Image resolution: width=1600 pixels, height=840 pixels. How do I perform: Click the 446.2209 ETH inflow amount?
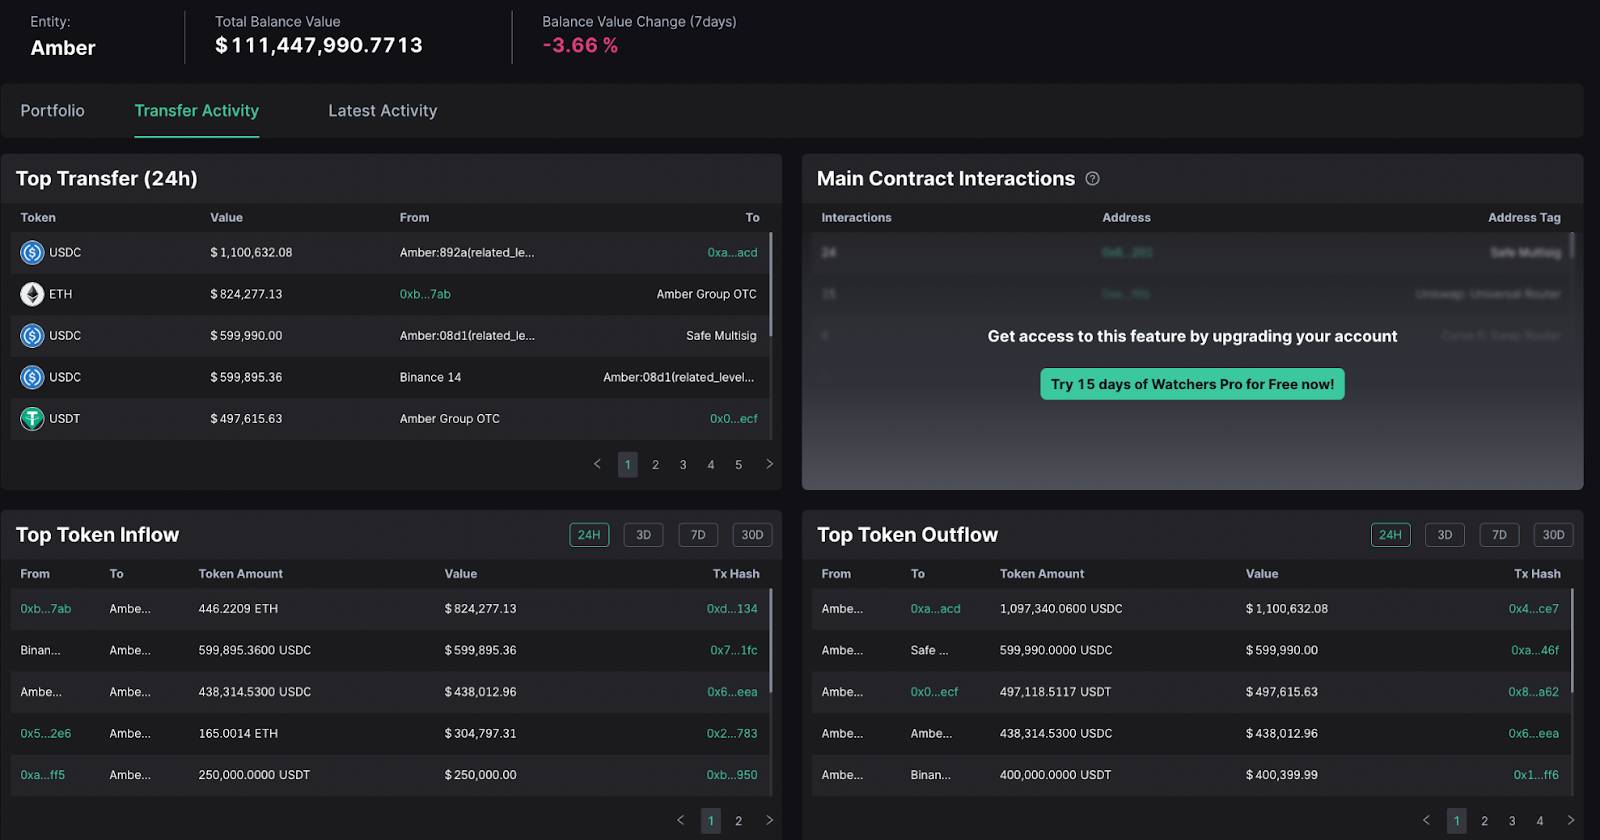(x=238, y=609)
